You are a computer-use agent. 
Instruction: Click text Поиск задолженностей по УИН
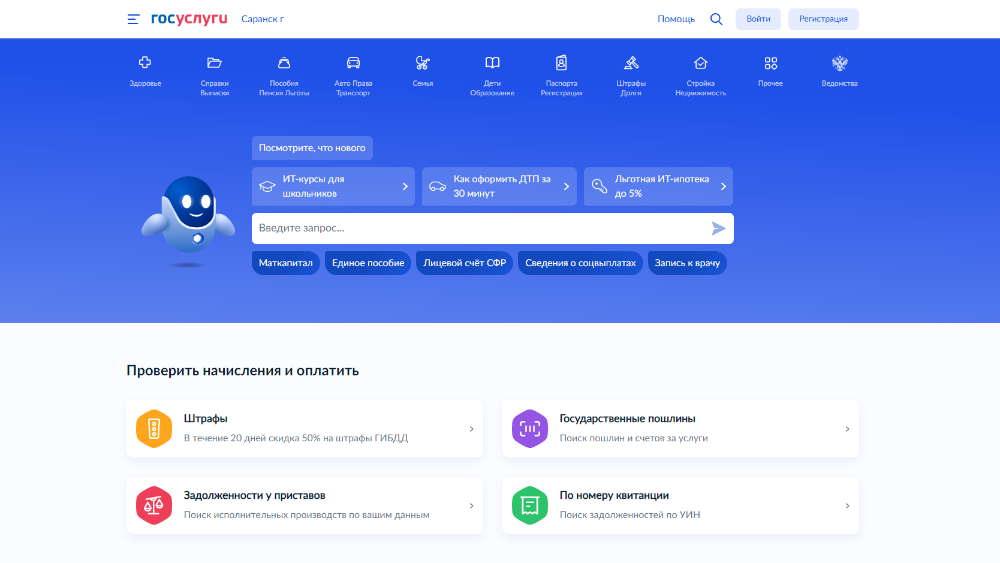(x=629, y=515)
